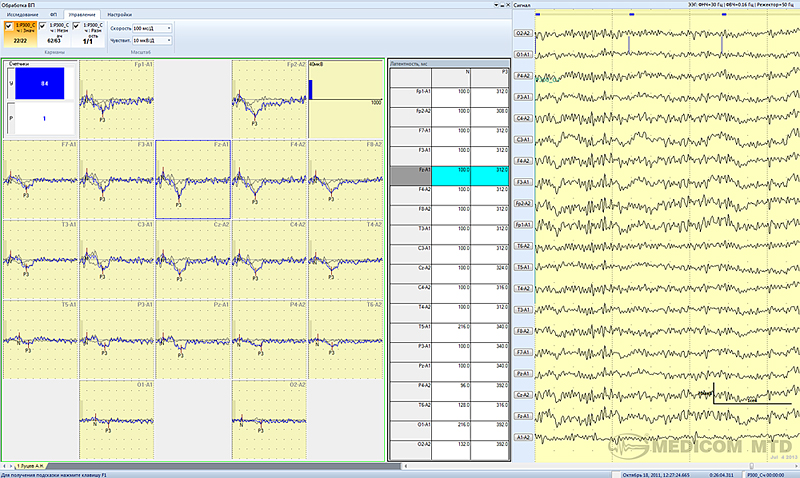Select the Fp1-A1 row header in latency table
Image resolution: width=800 pixels, height=478 pixels.
[411, 97]
